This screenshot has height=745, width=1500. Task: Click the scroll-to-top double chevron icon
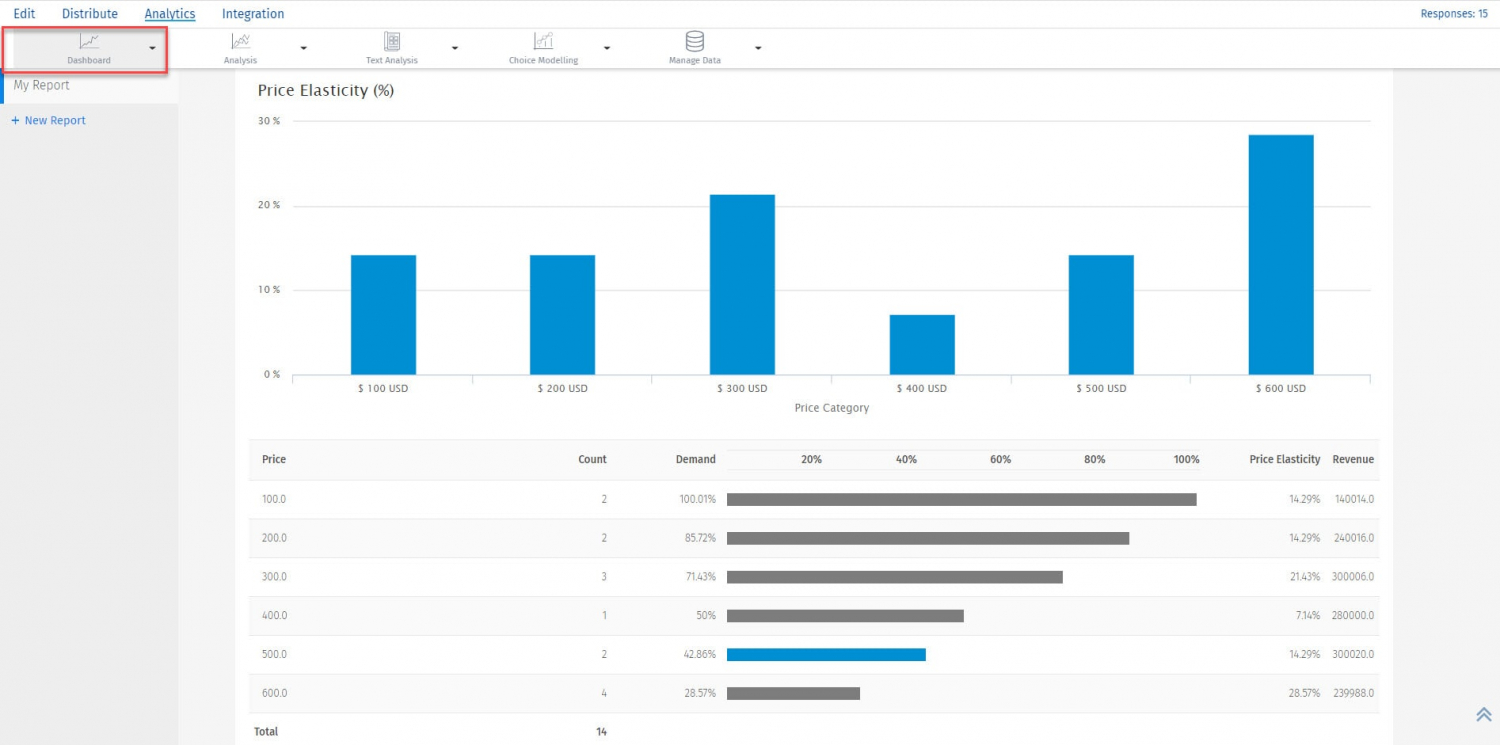click(1484, 714)
